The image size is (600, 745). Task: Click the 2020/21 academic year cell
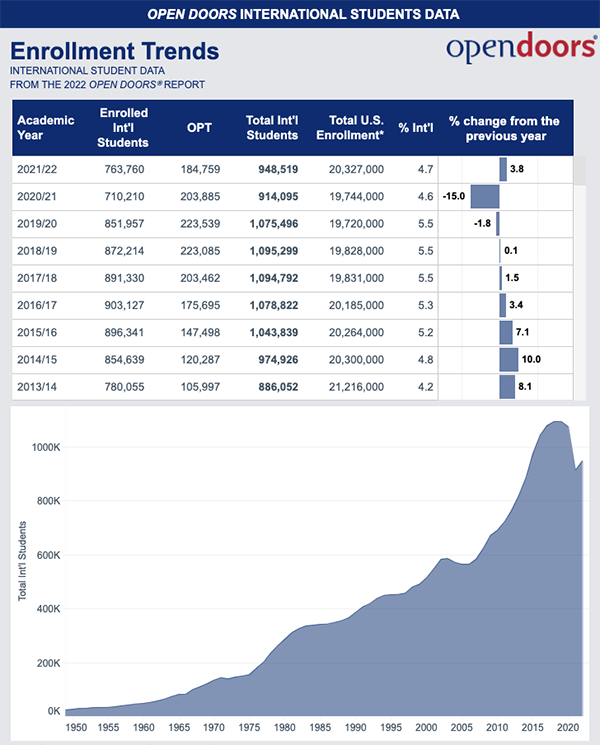pos(37,196)
